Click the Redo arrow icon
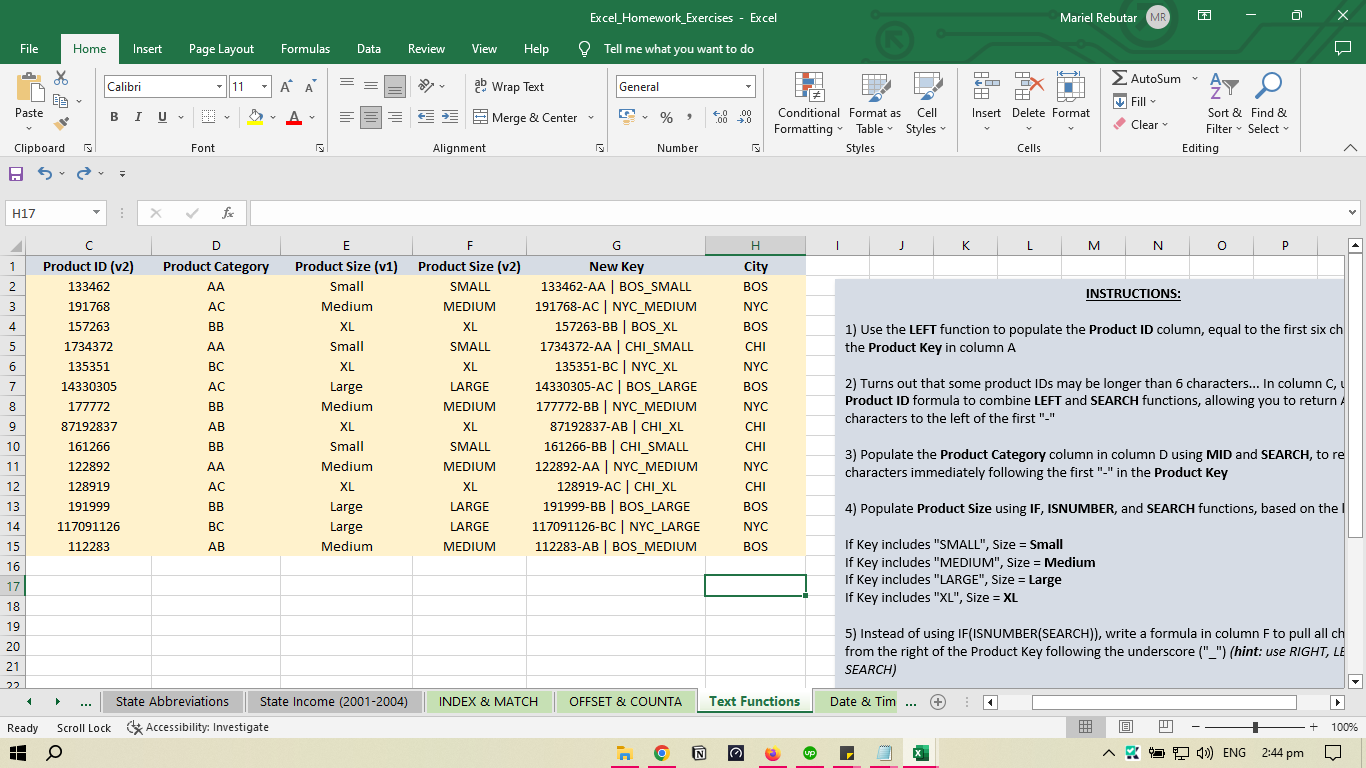This screenshot has height=768, width=1366. [x=84, y=173]
